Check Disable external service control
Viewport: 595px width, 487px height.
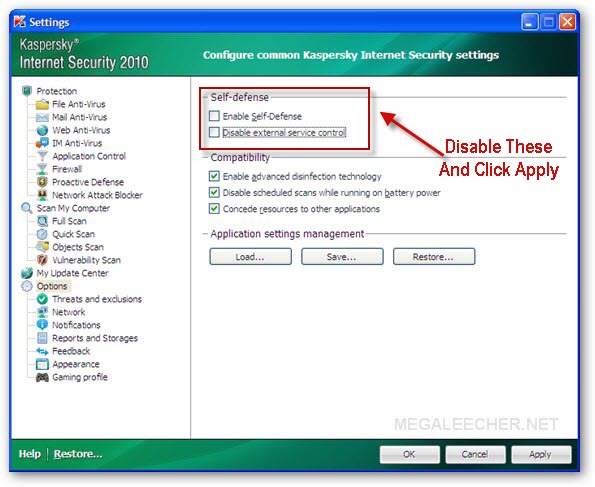pos(214,132)
